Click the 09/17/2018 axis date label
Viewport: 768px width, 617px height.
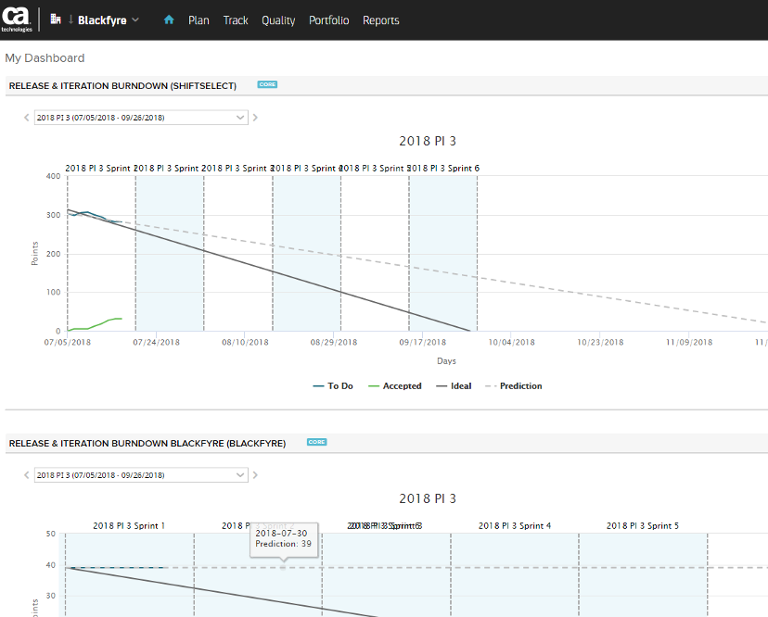(423, 342)
